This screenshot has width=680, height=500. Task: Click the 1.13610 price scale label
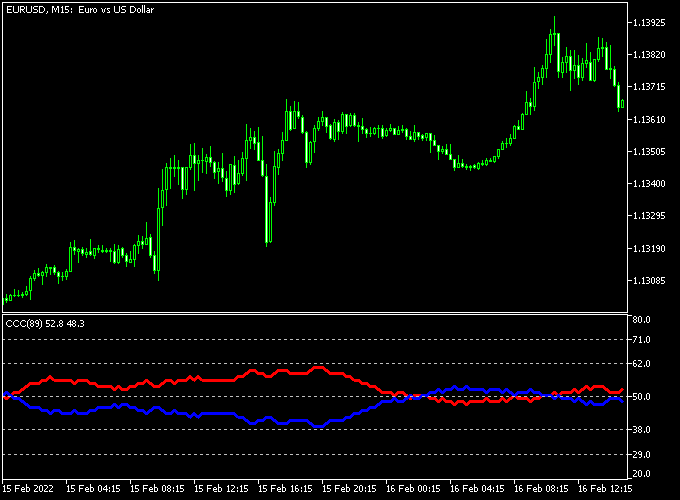(x=649, y=119)
